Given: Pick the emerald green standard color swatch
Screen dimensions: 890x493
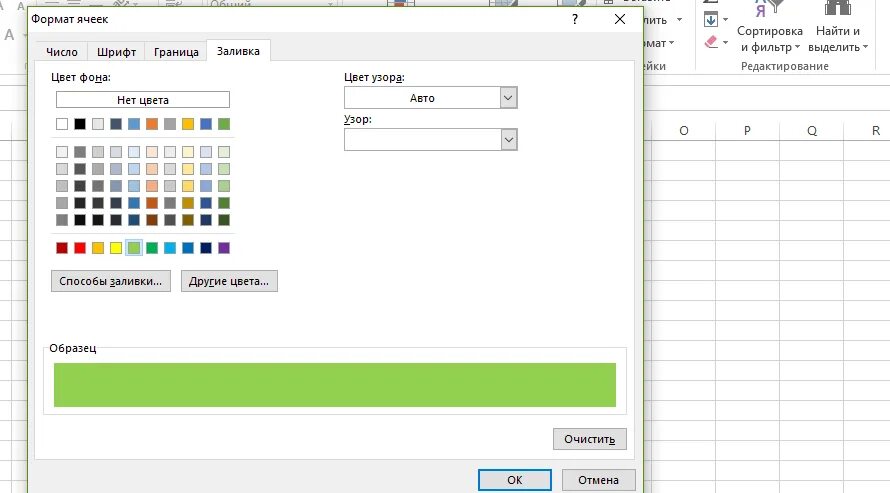Looking at the screenshot, I should click(152, 248).
